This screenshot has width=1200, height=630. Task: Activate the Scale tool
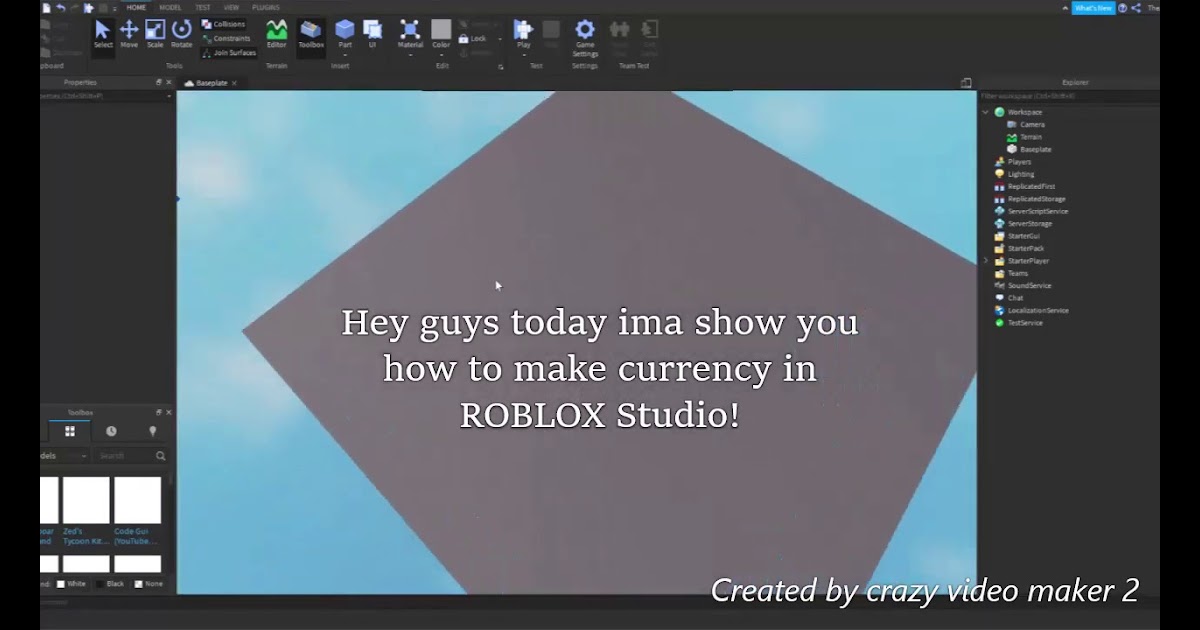pos(155,34)
